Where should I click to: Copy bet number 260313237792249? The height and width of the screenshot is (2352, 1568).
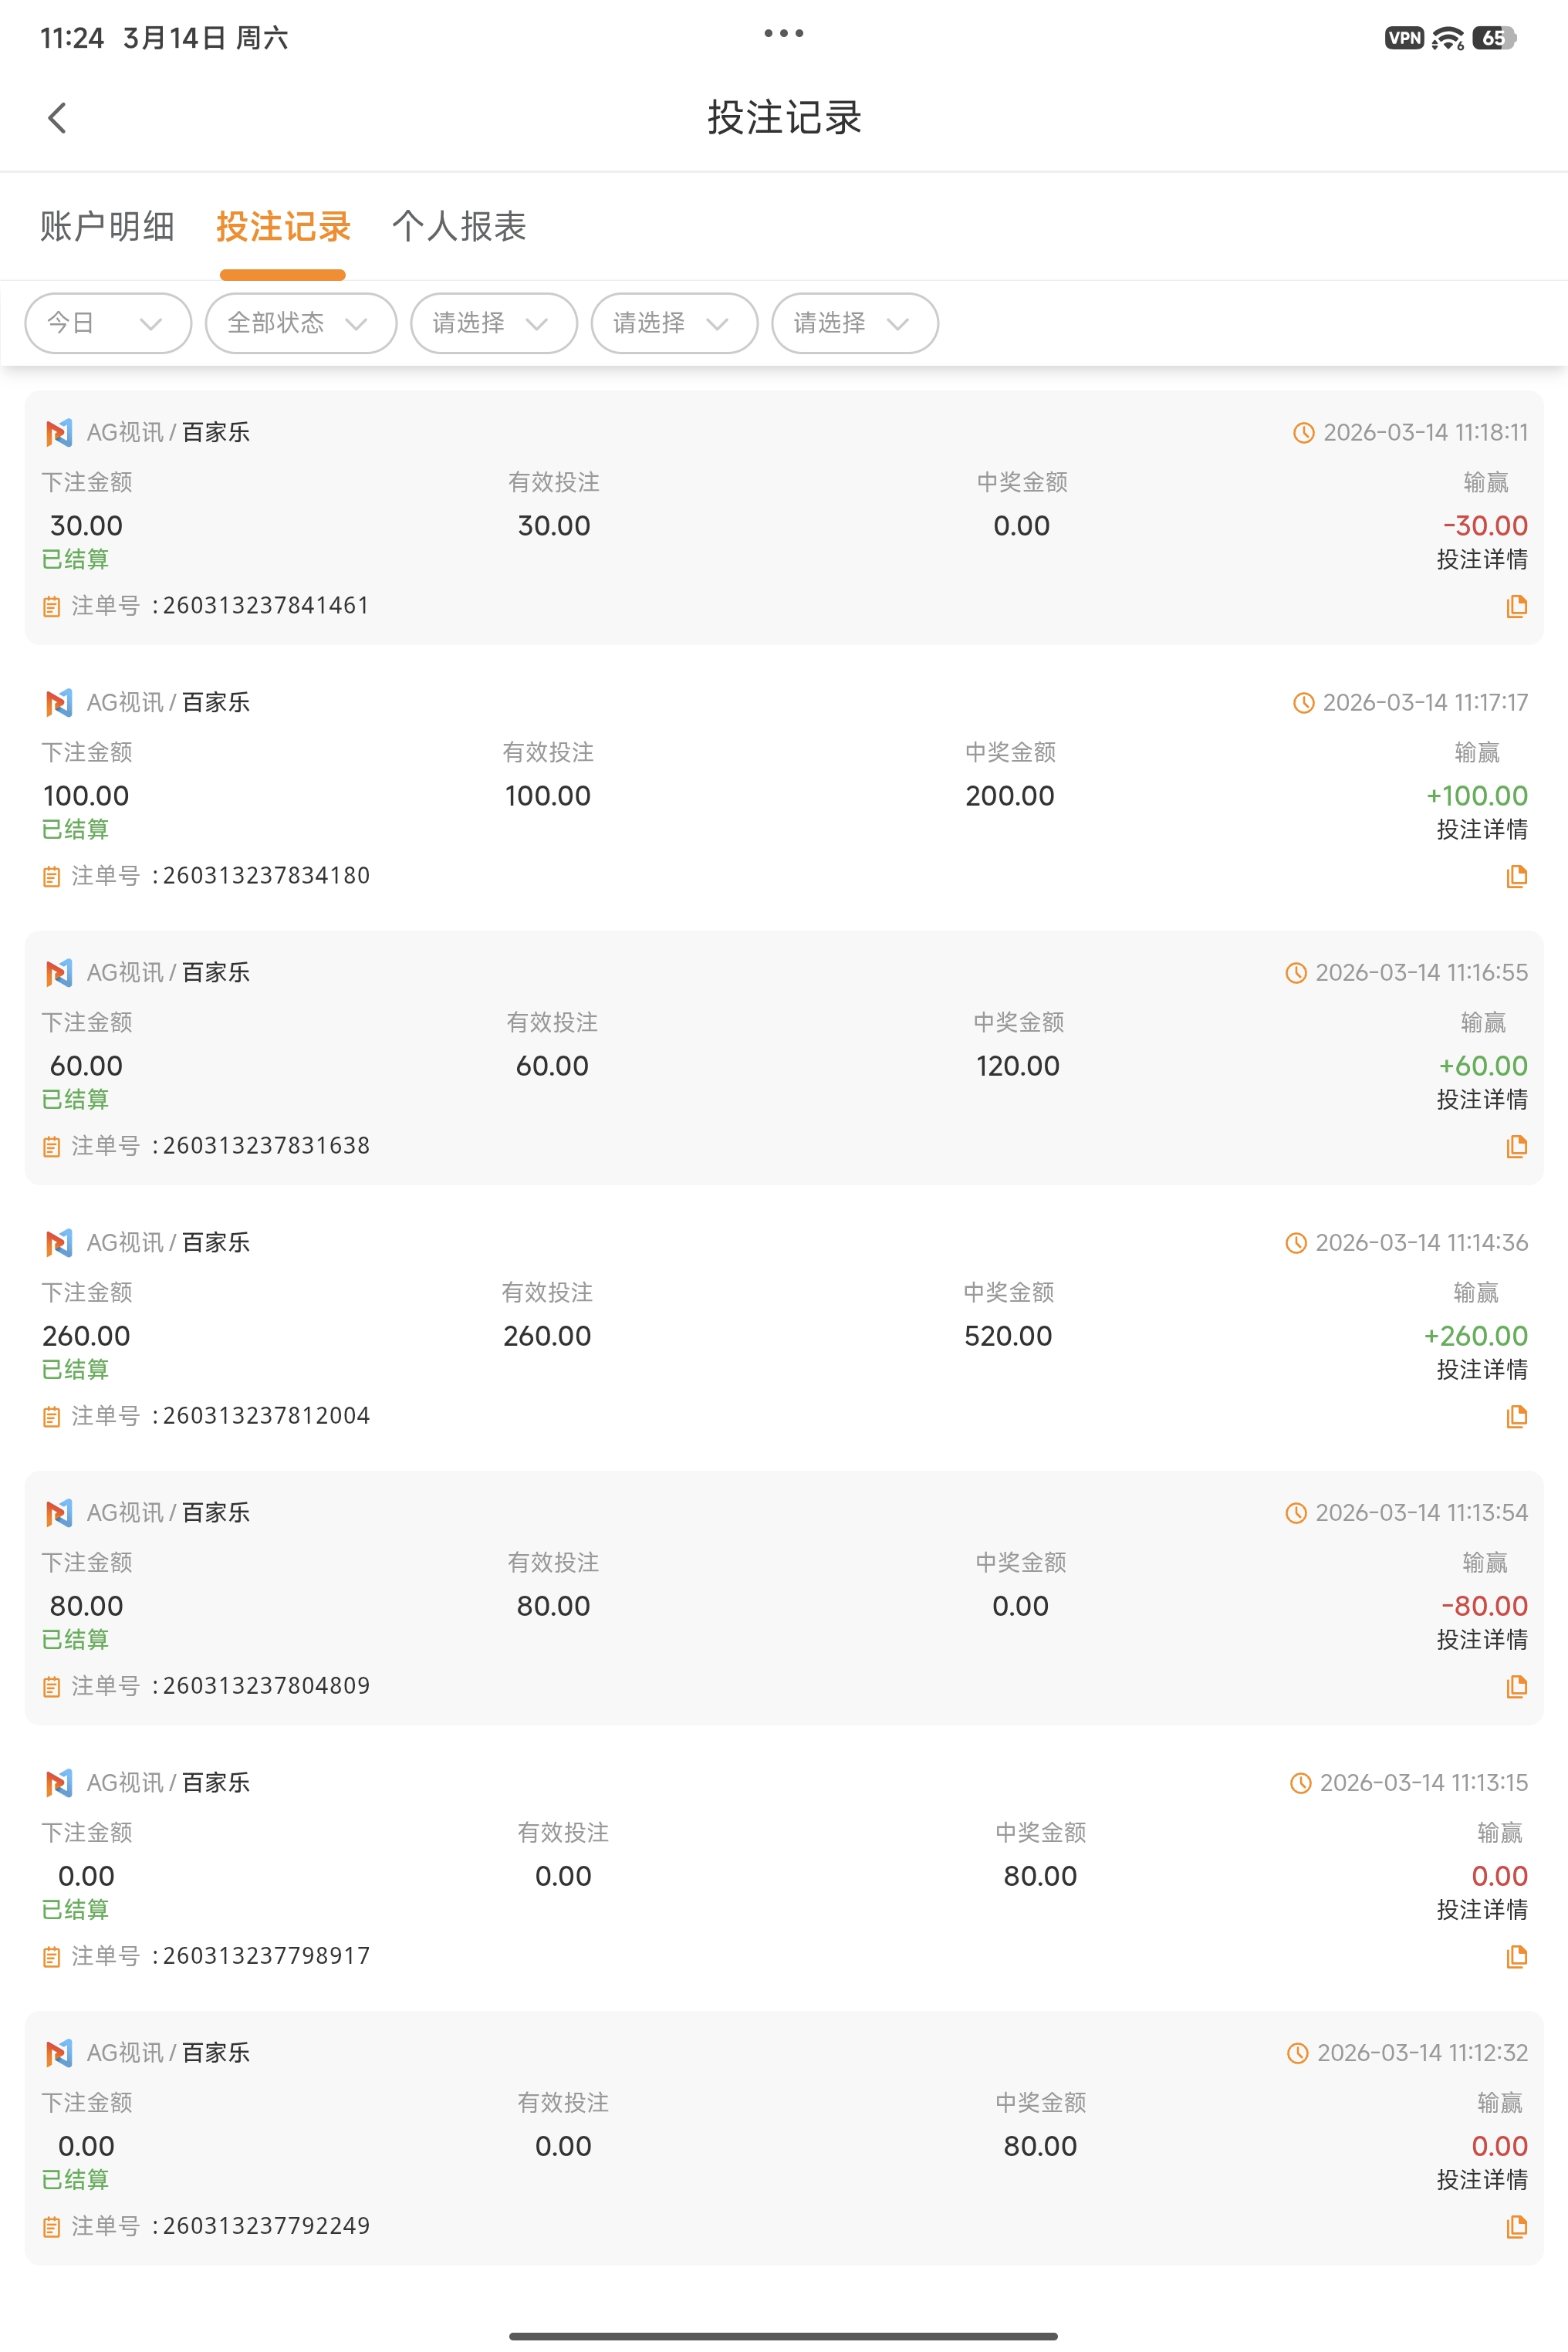1516,2226
